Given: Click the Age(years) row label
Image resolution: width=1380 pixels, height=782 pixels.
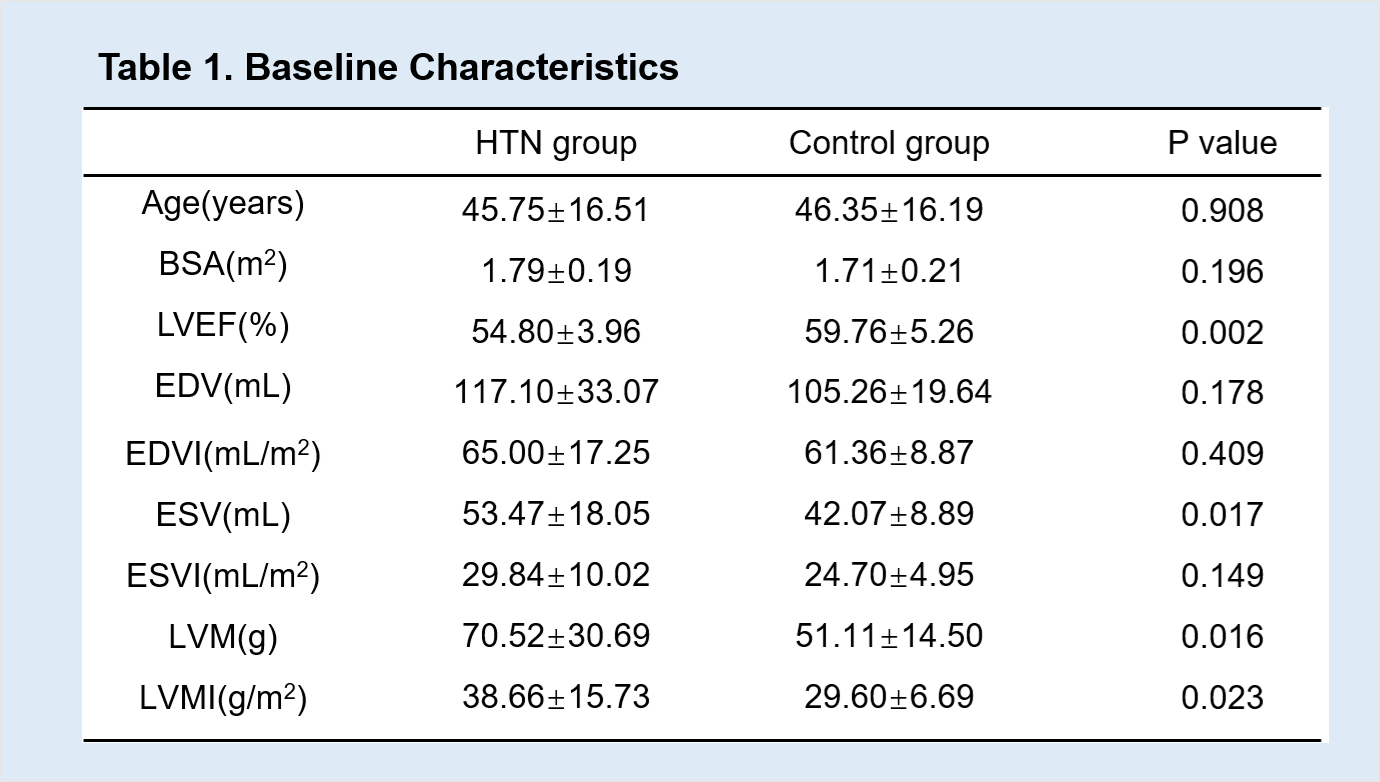Looking at the screenshot, I should point(223,203).
